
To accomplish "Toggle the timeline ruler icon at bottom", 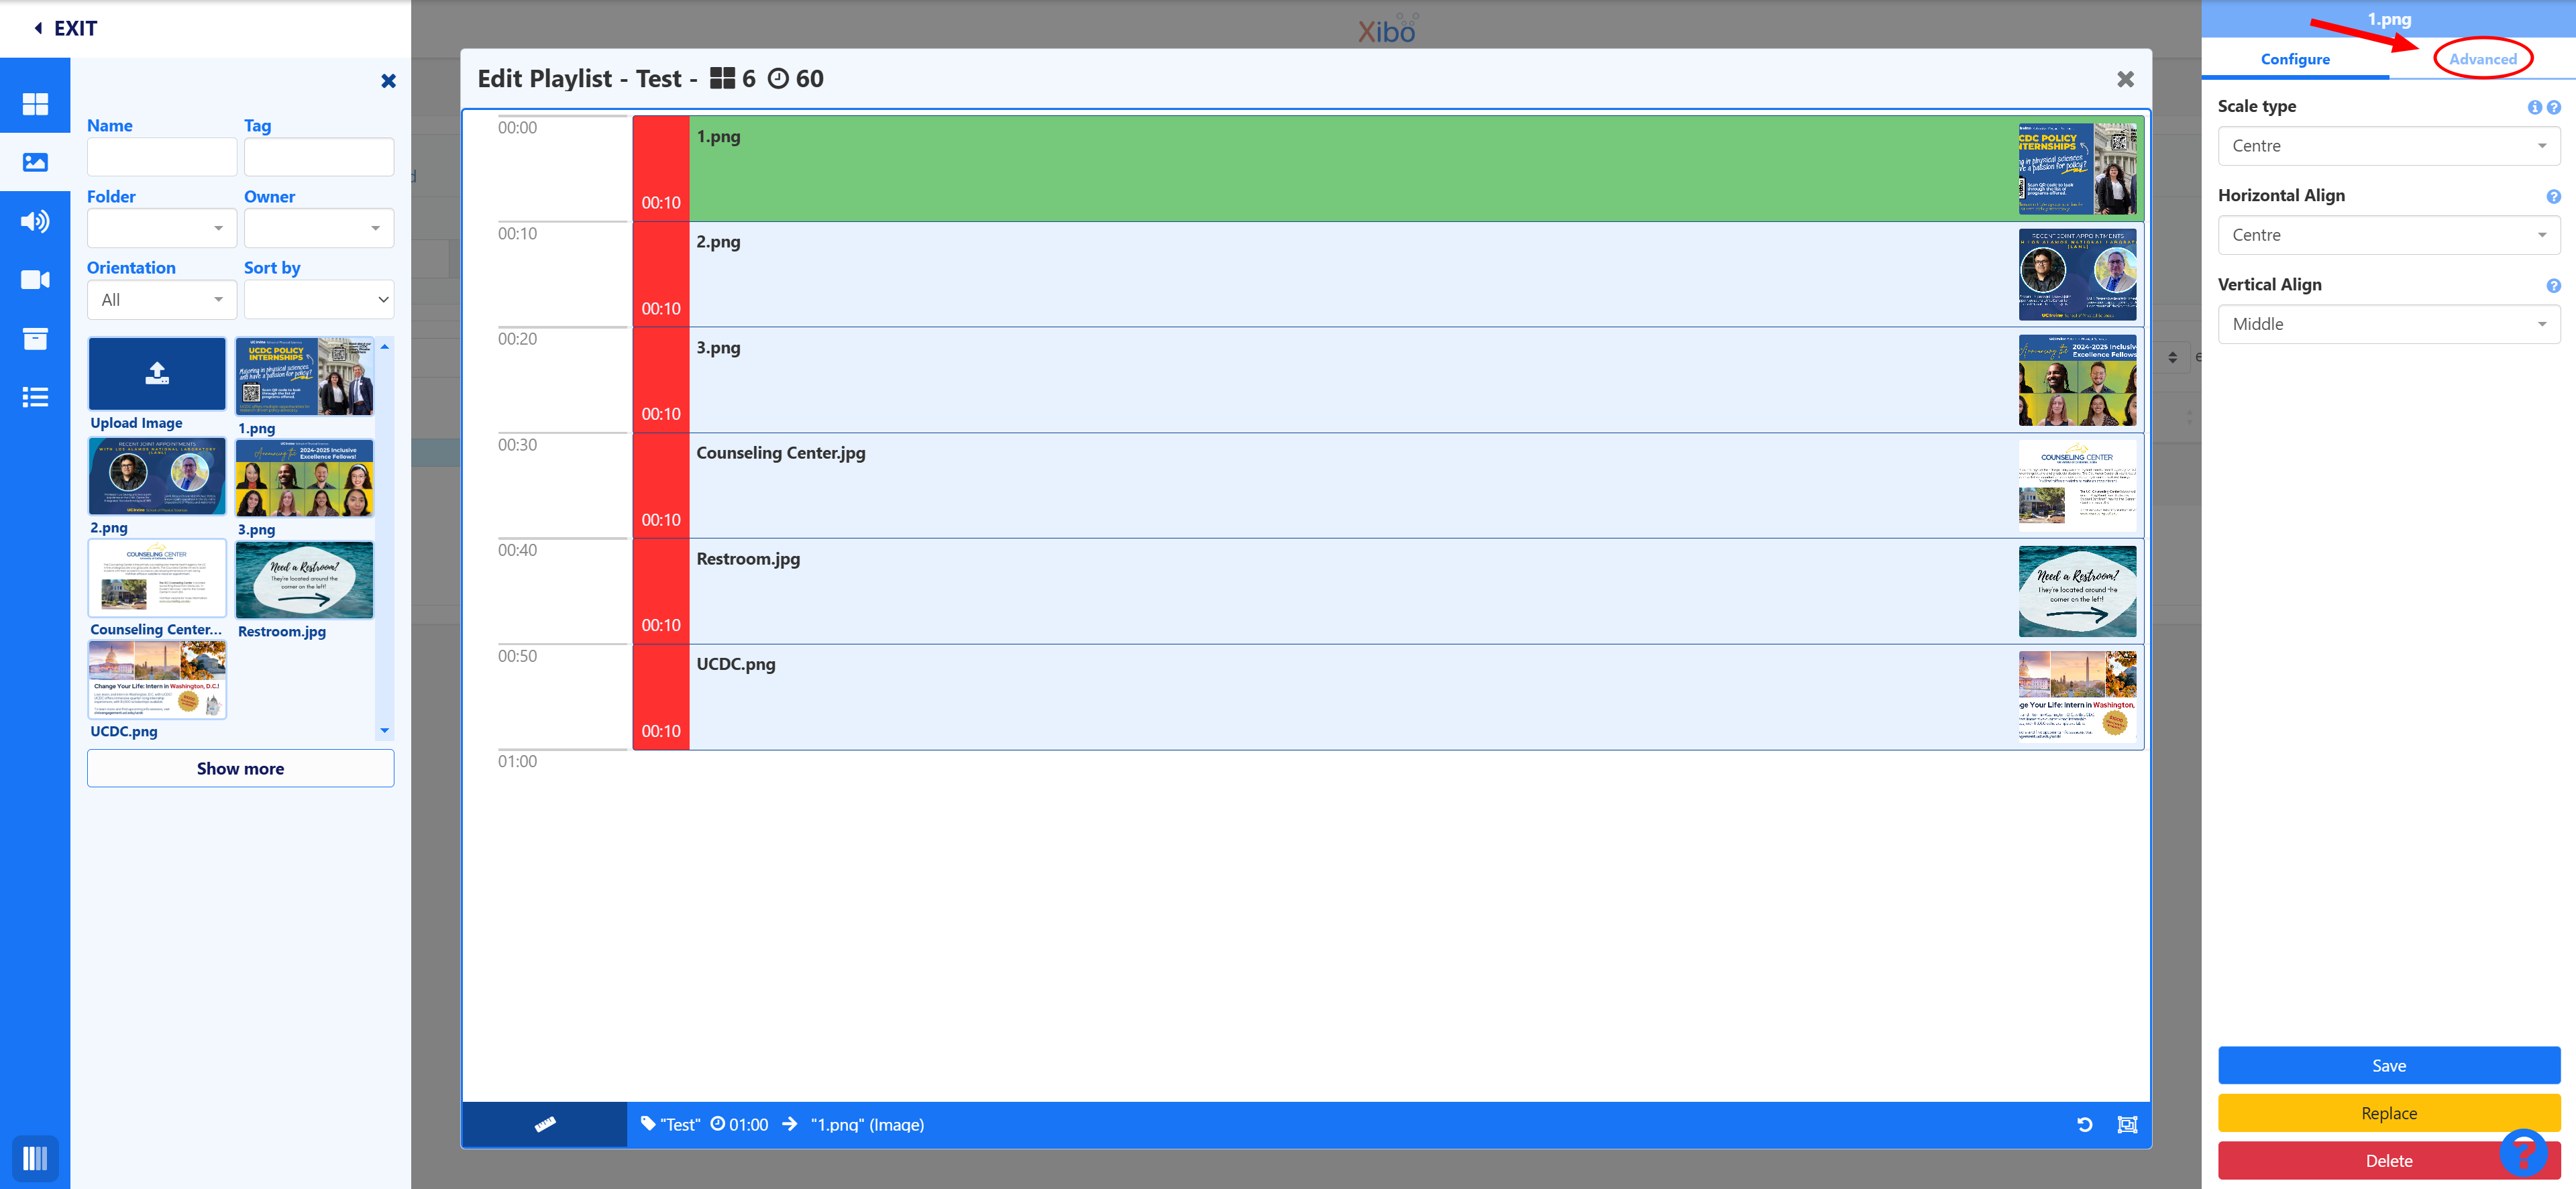I will 545,1124.
